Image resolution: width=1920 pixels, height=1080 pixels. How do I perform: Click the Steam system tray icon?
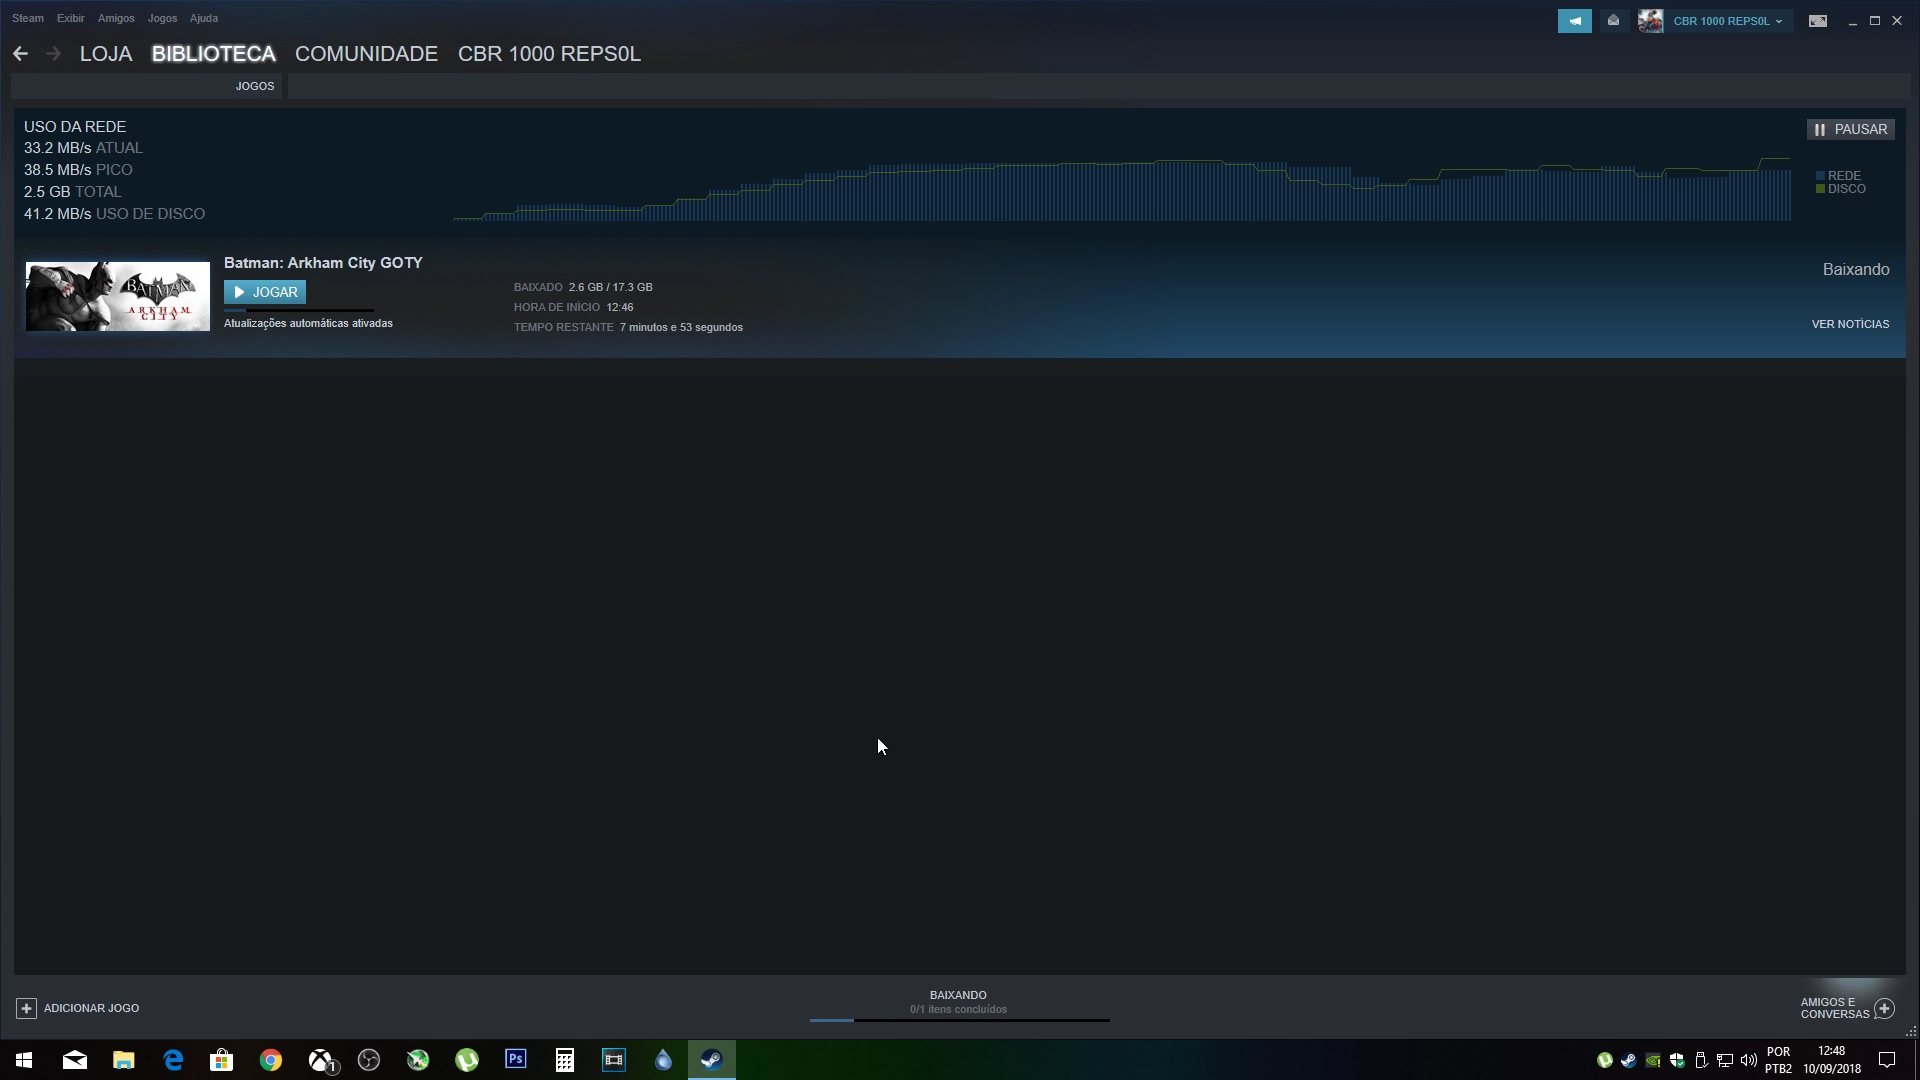(x=1629, y=1060)
